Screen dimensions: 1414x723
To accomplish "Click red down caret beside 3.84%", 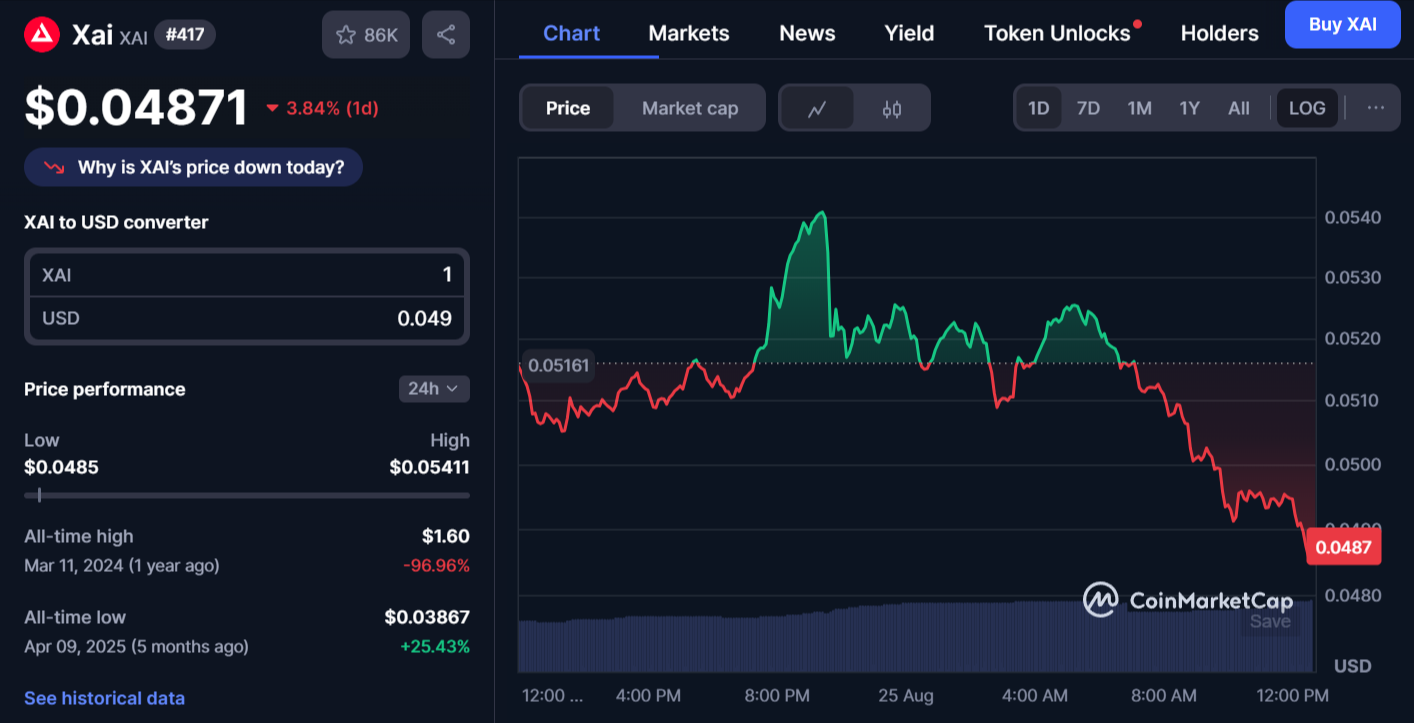I will (272, 109).
